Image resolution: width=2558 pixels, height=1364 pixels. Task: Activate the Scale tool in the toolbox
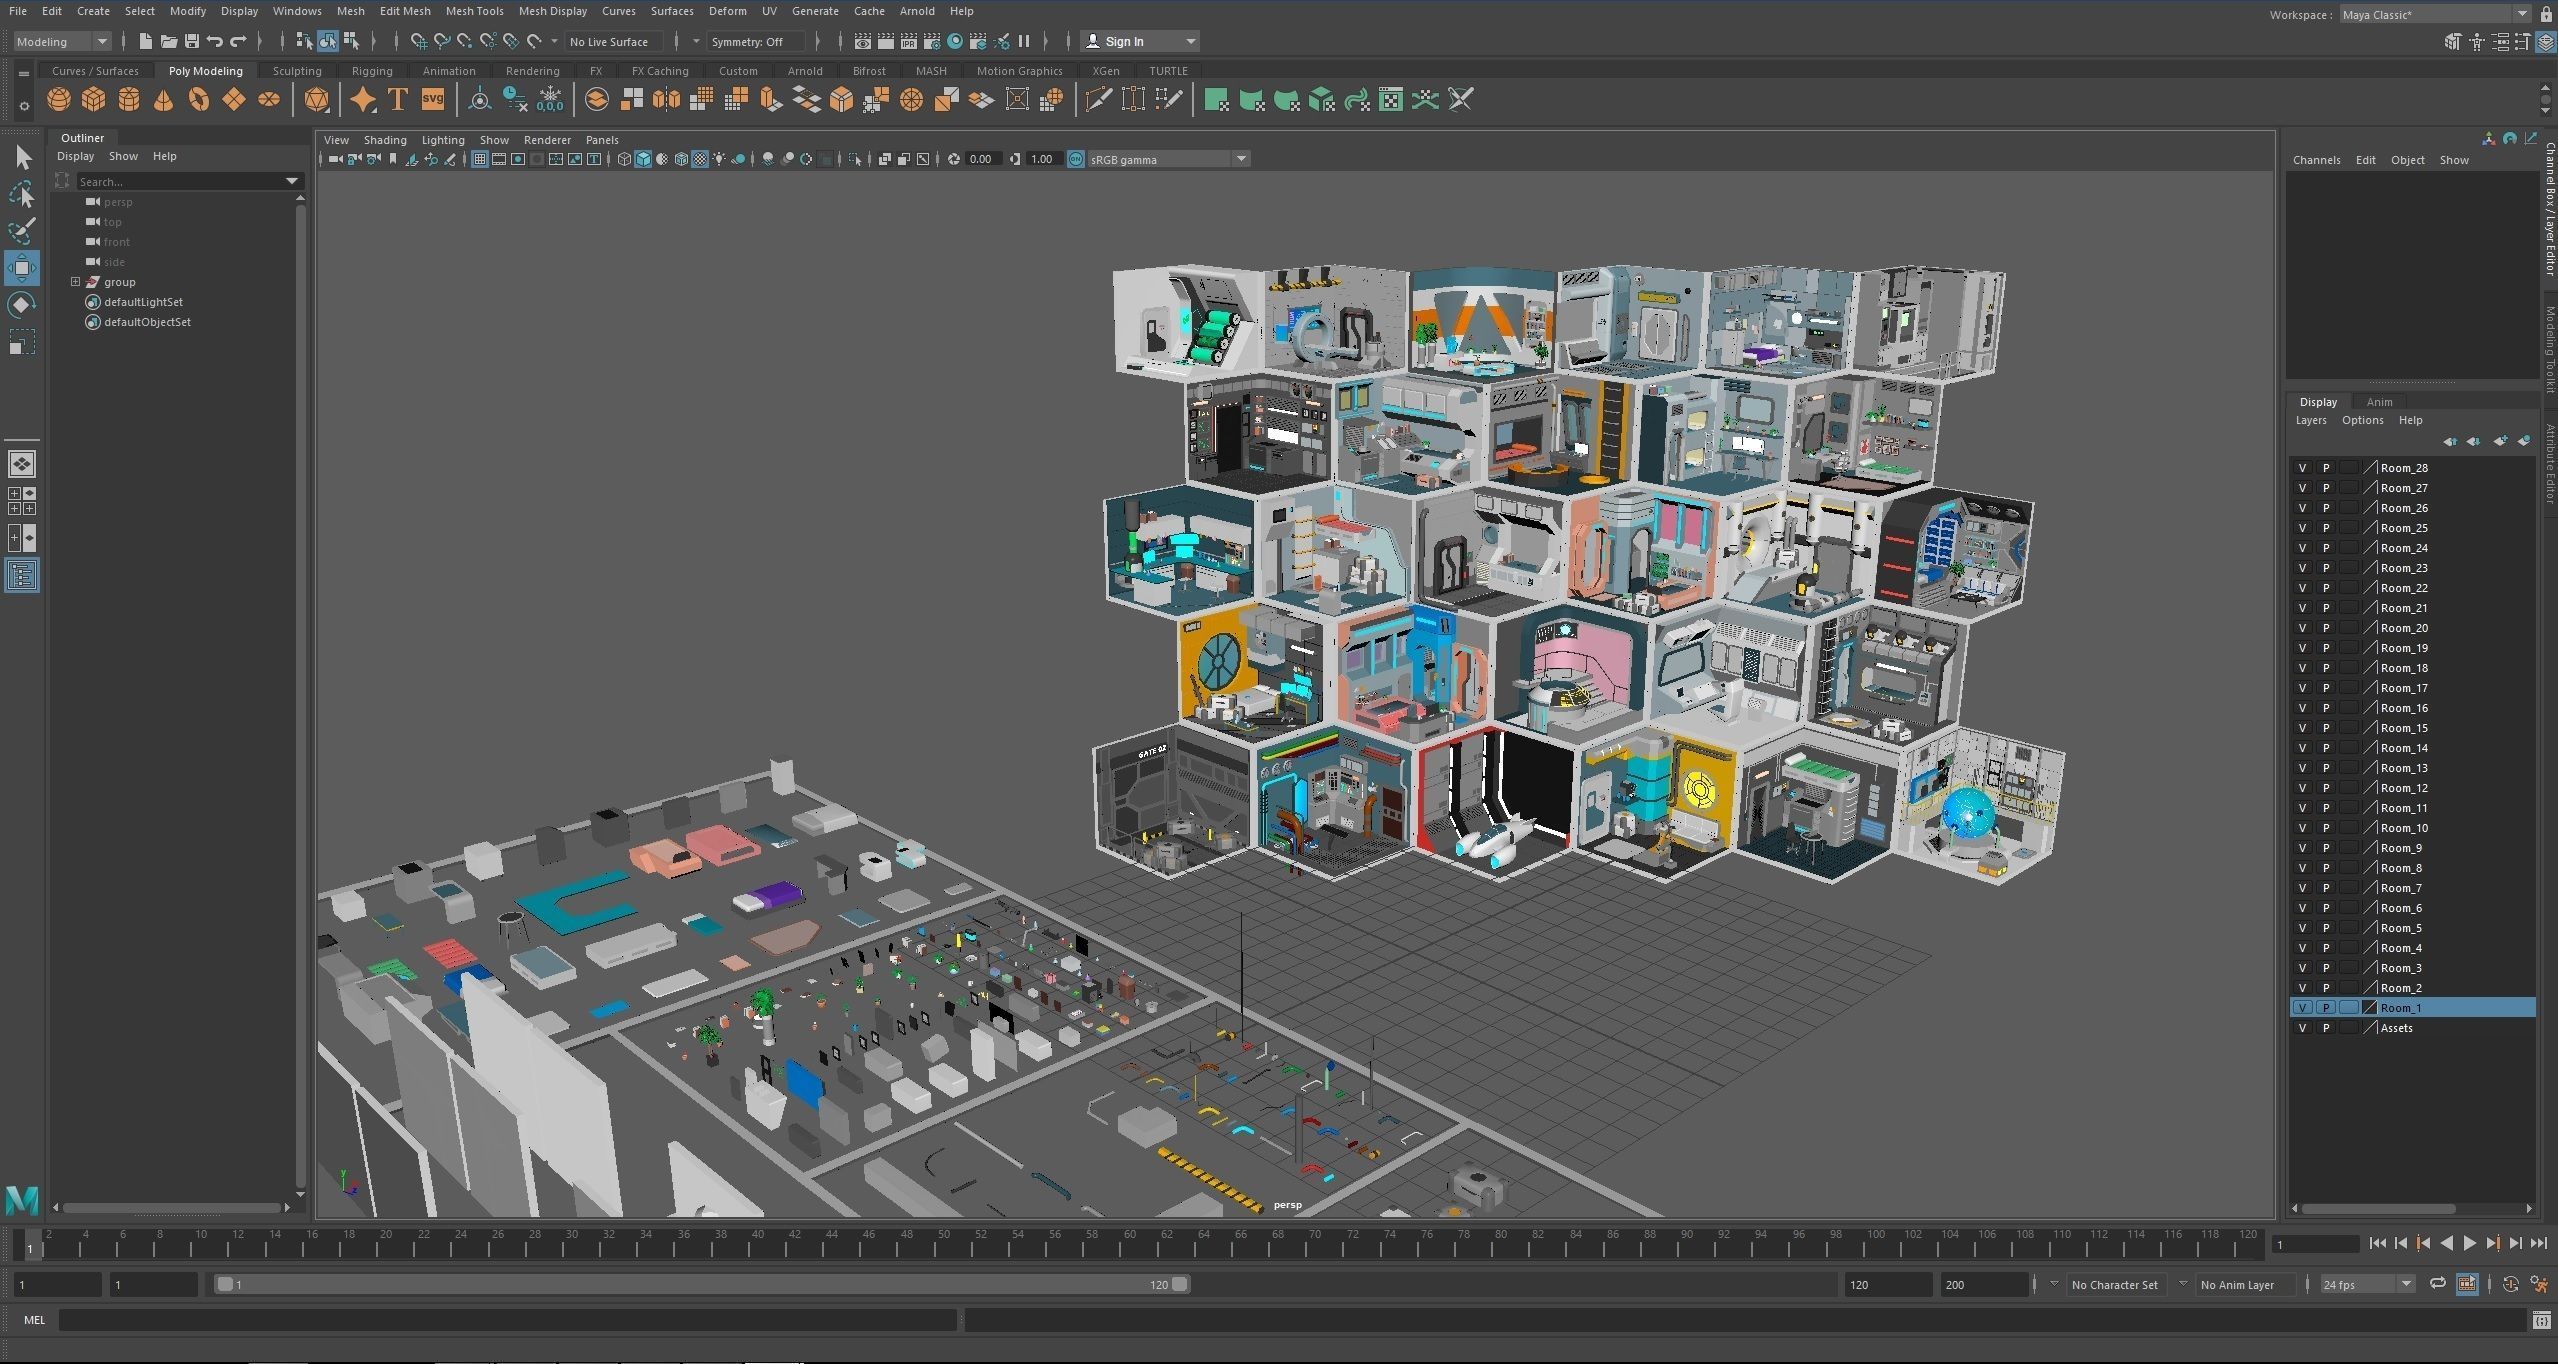23,342
